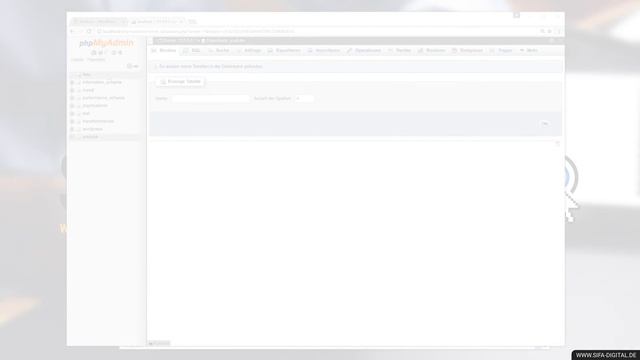Expand the test tree node
The height and width of the screenshot is (360, 640).
pyautogui.click(x=72, y=113)
